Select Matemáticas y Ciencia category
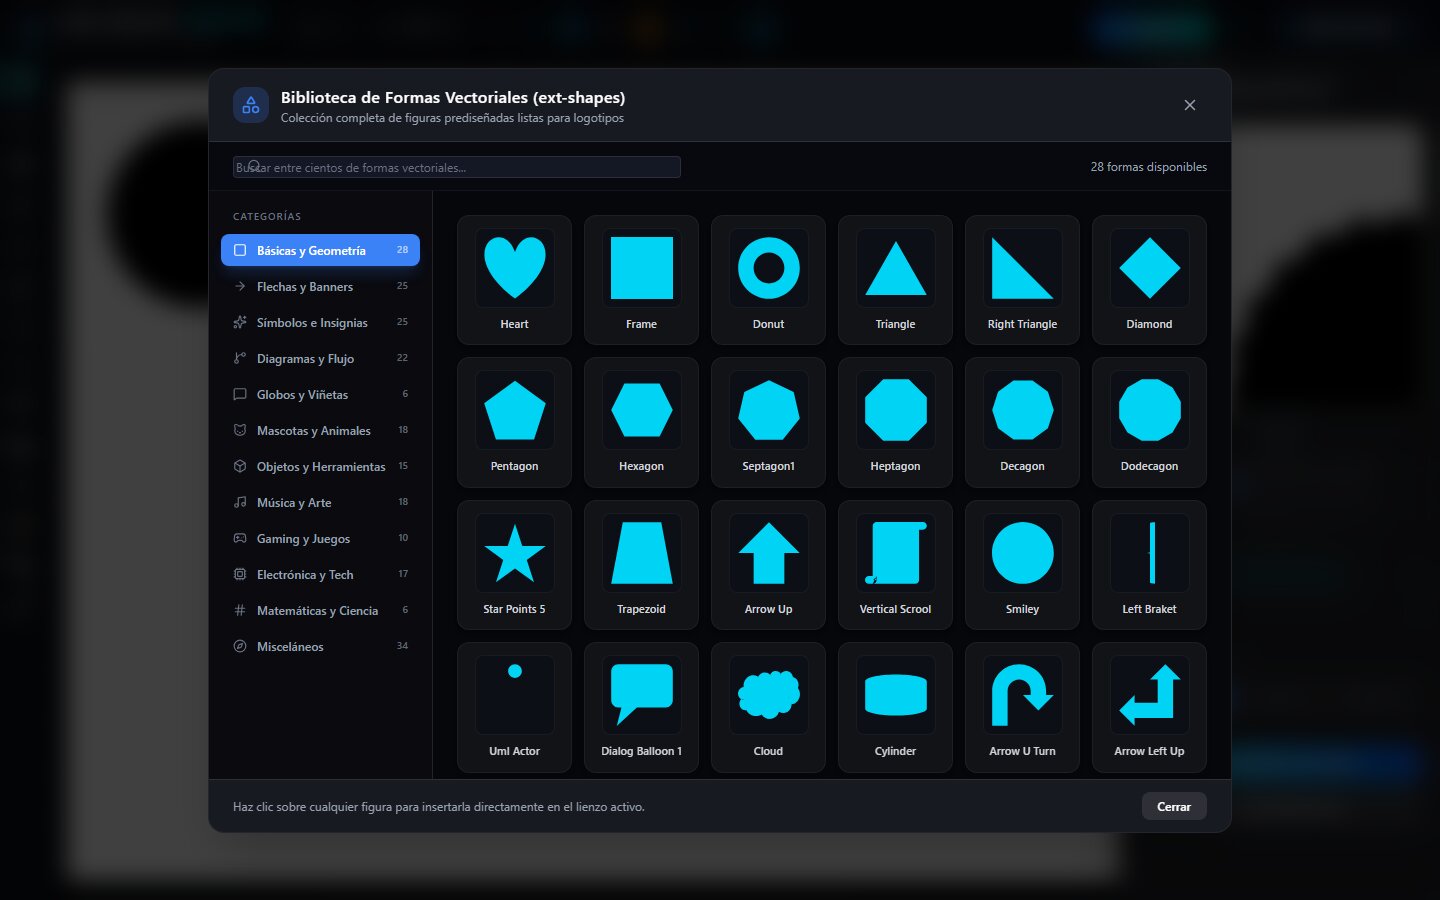The height and width of the screenshot is (900, 1440). [x=320, y=610]
